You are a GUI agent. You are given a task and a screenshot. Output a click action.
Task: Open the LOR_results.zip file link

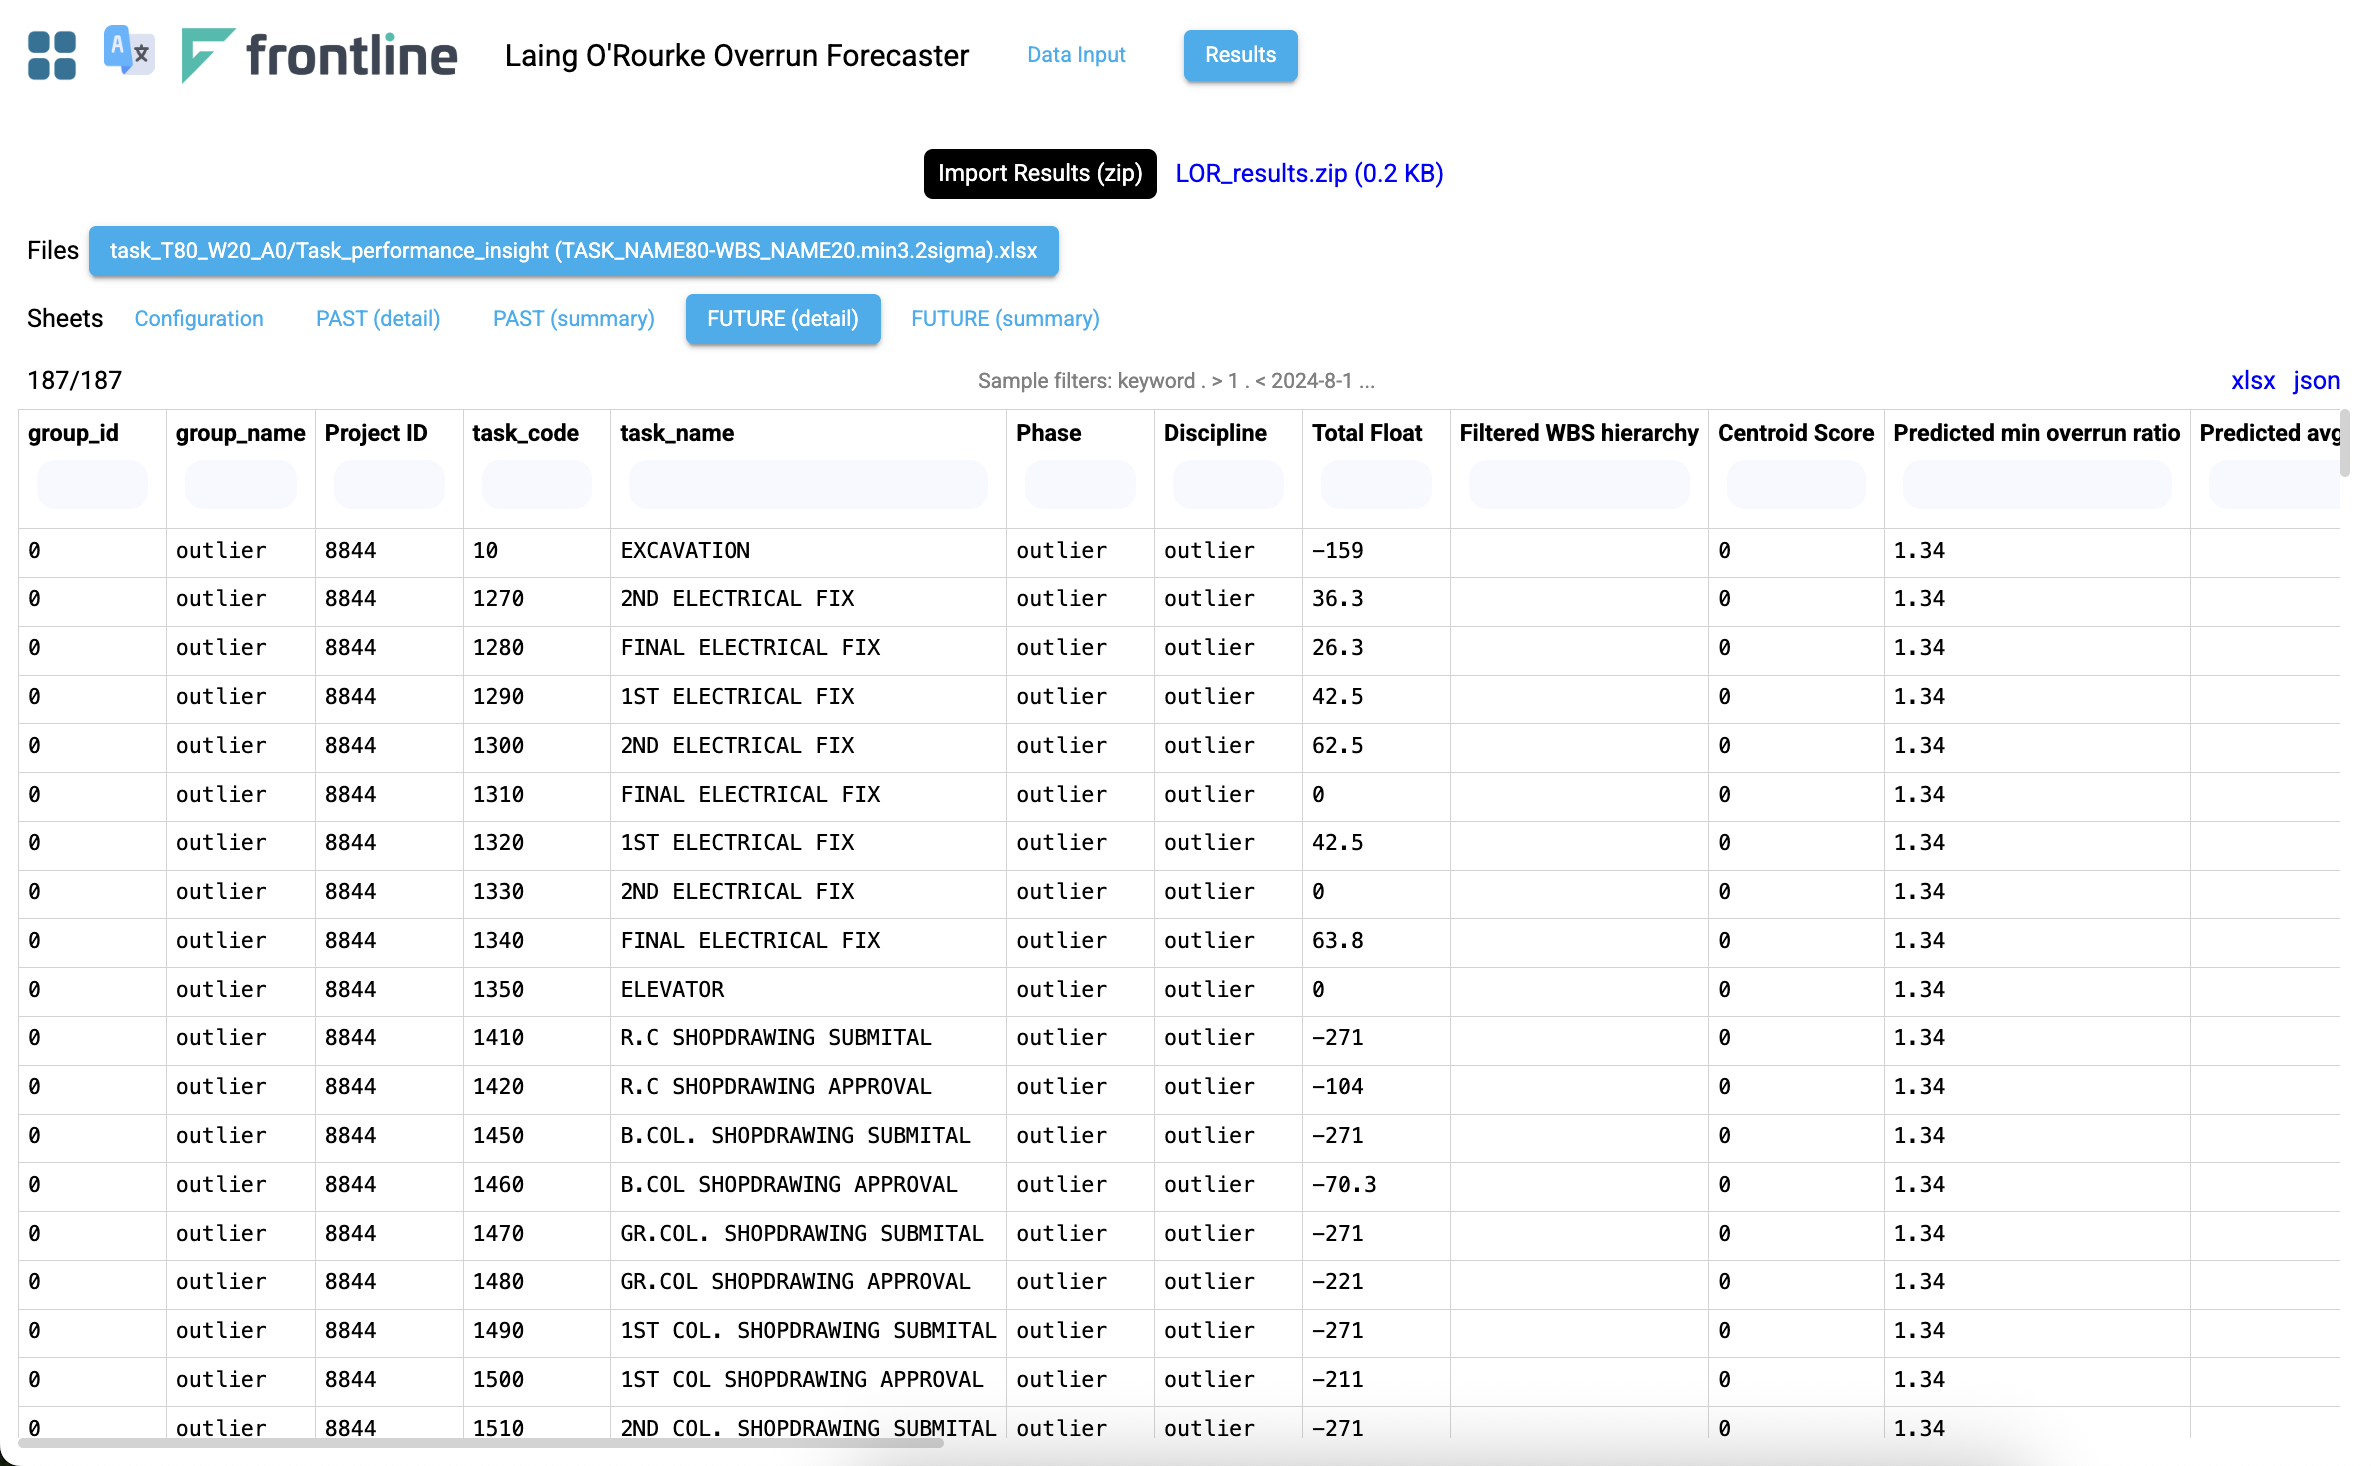click(x=1309, y=173)
